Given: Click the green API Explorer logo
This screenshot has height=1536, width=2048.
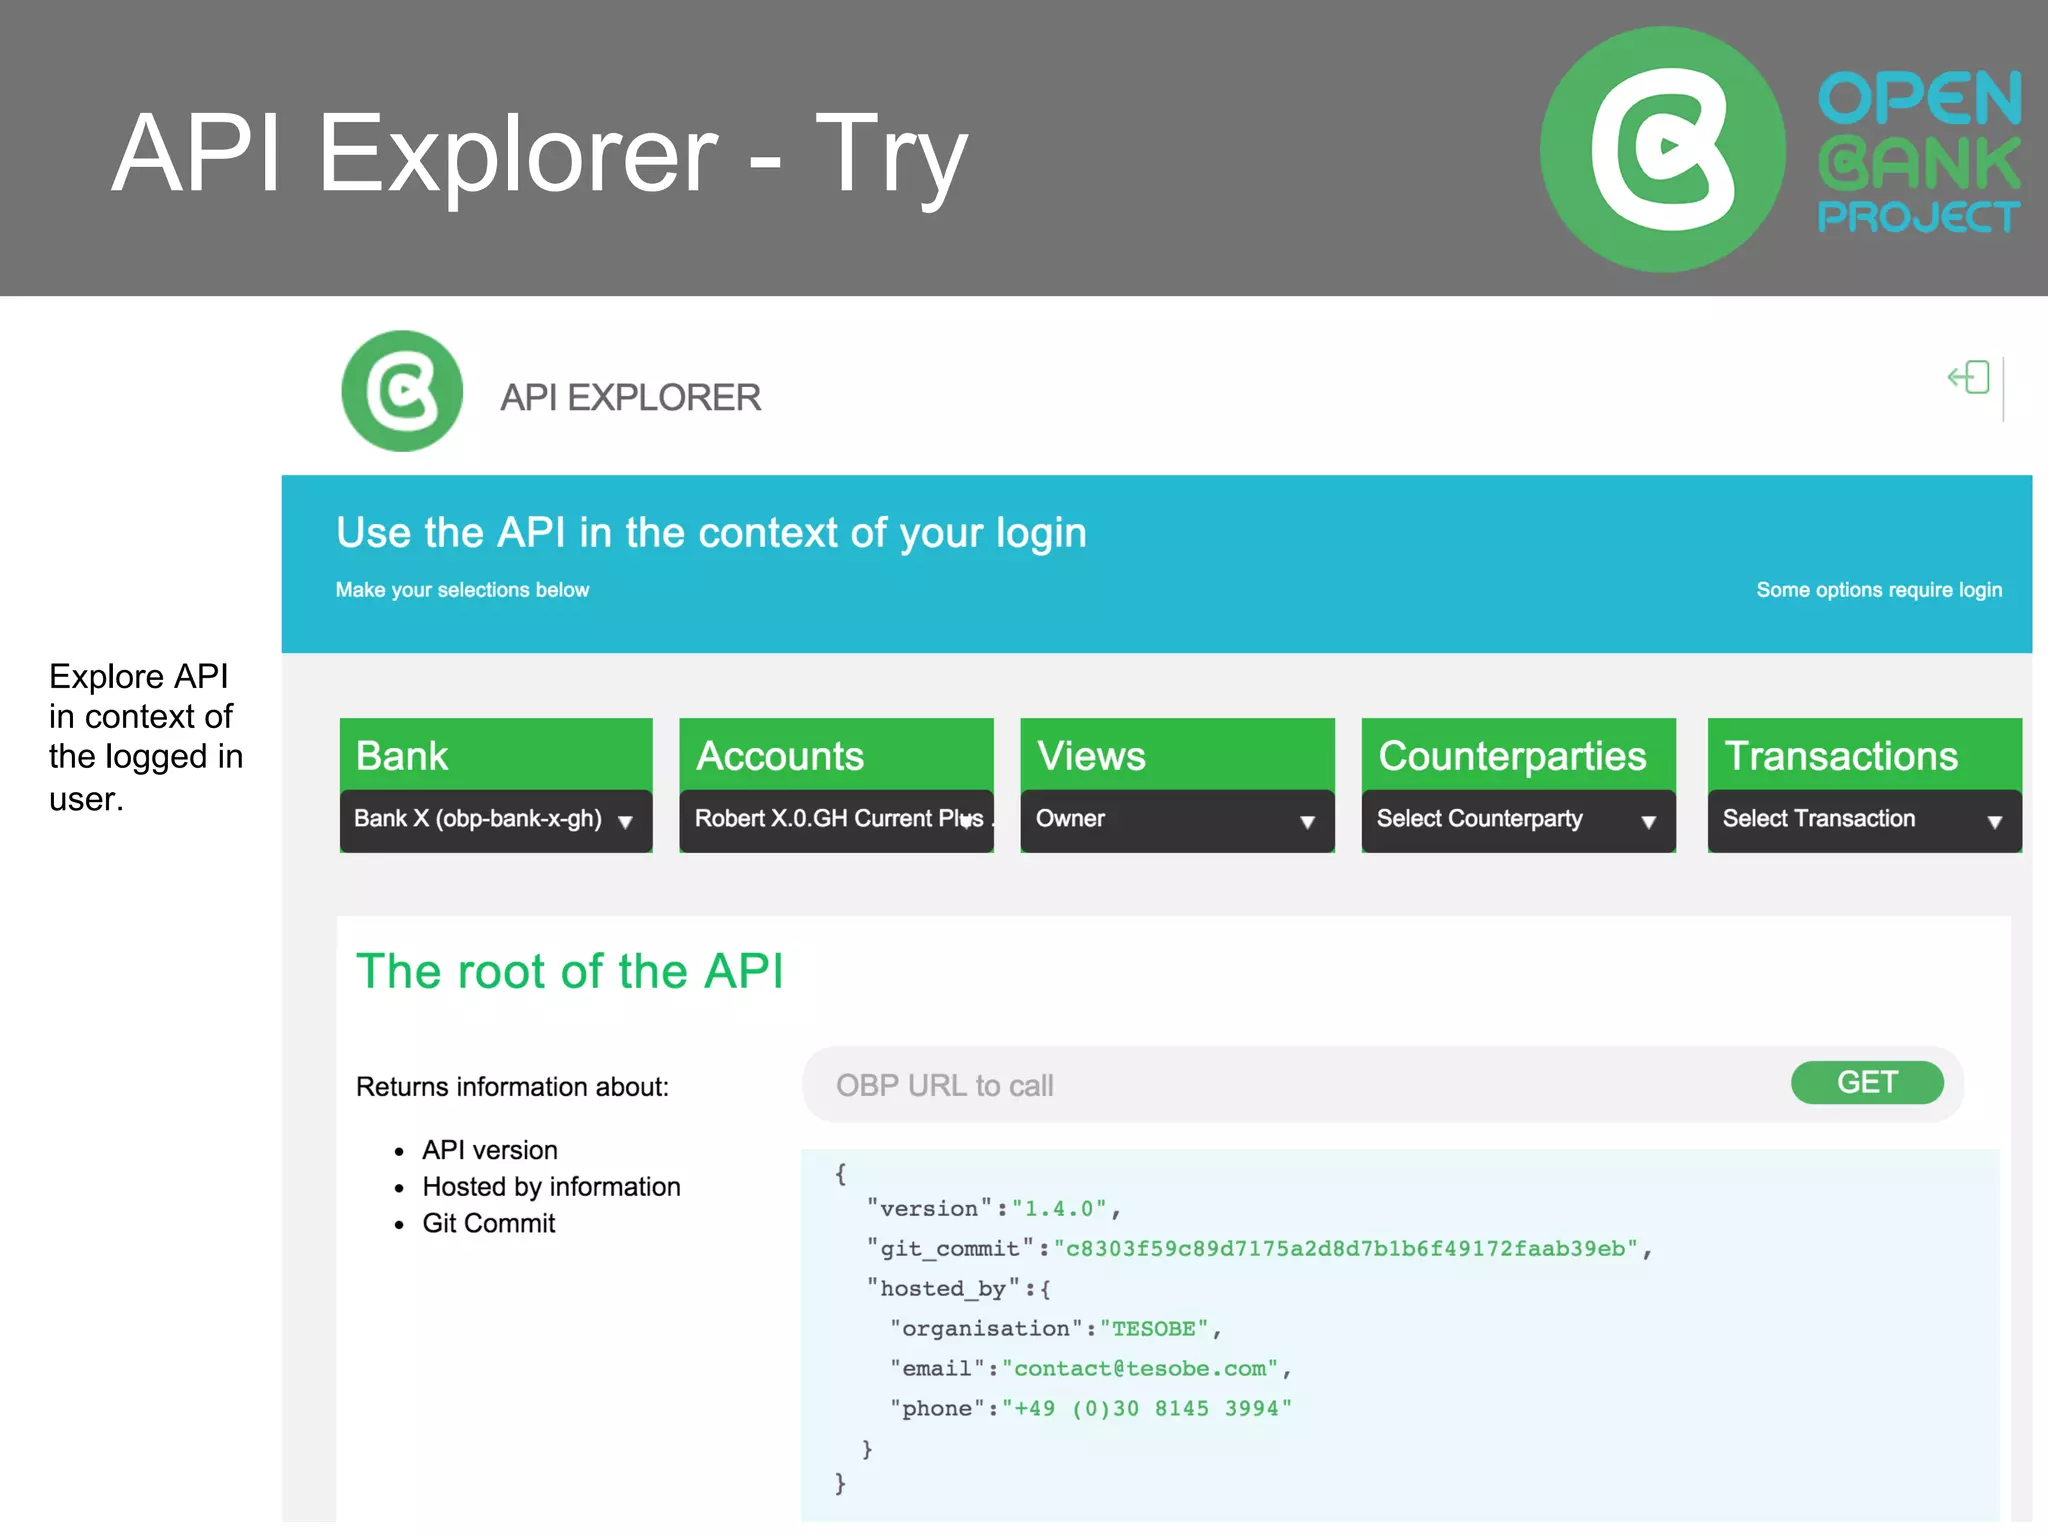Looking at the screenshot, I should coord(402,391).
